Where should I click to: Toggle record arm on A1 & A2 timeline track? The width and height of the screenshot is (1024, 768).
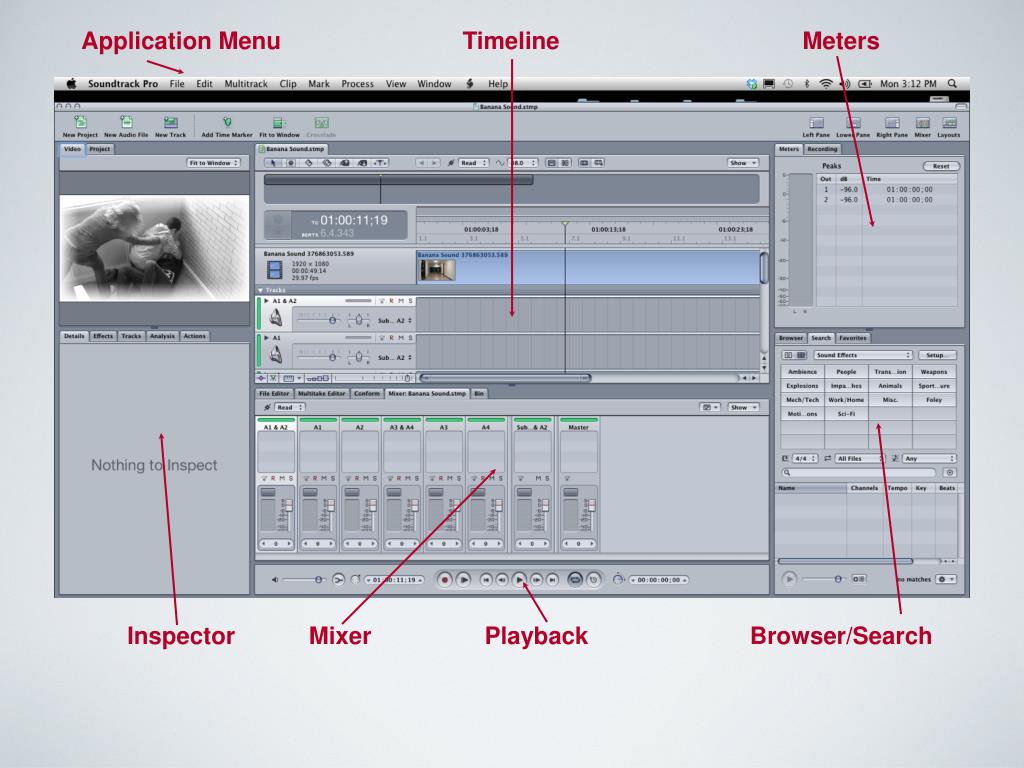392,301
